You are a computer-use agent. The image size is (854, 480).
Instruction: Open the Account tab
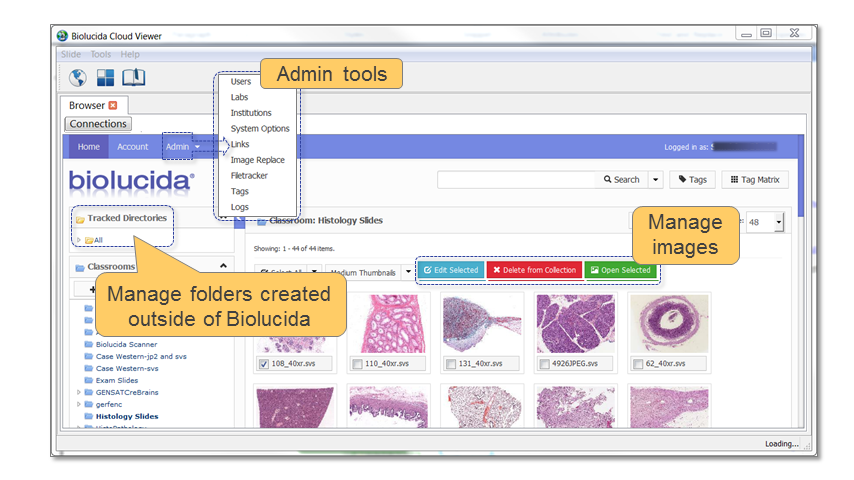(132, 147)
